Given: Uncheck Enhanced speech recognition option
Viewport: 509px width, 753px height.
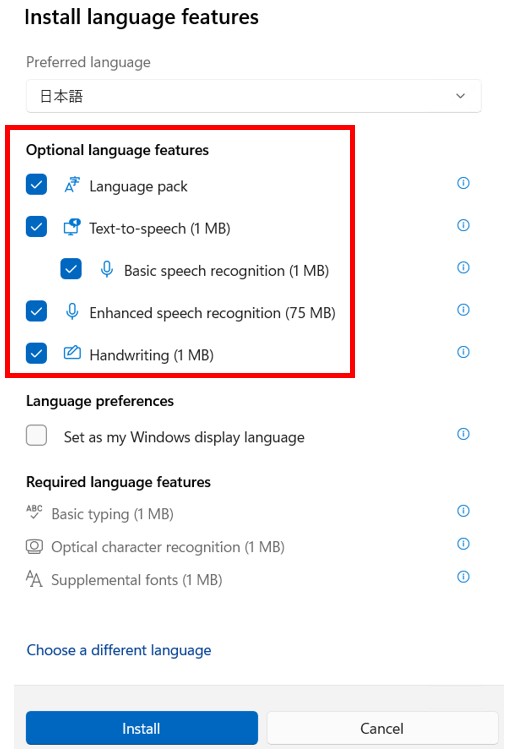Looking at the screenshot, I should pos(36,311).
